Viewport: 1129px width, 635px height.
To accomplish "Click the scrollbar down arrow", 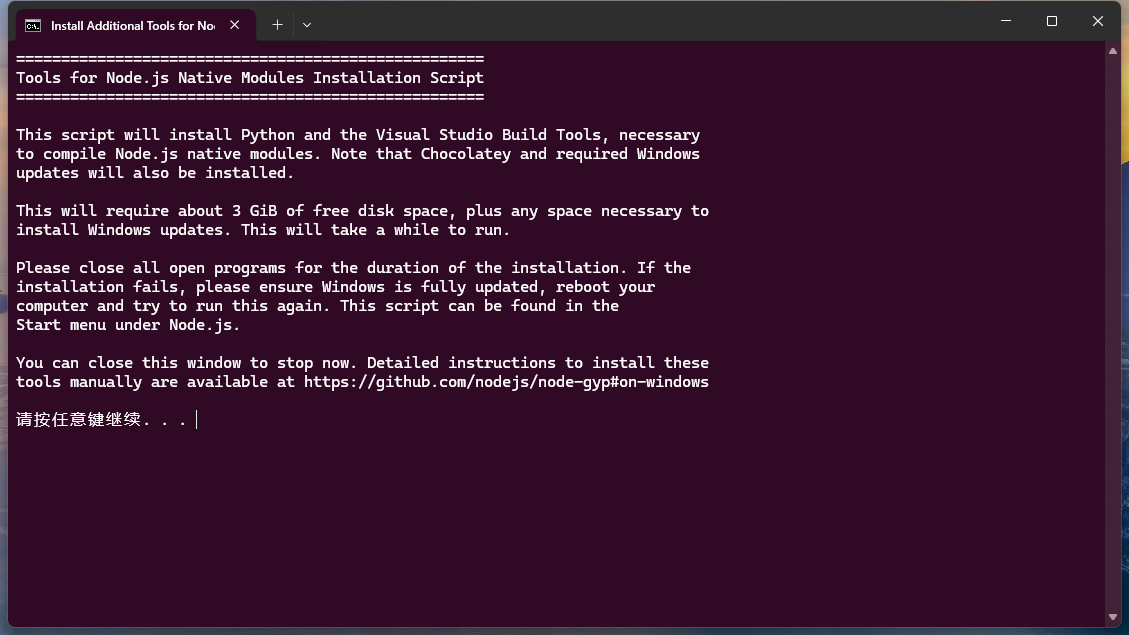I will 1112,617.
